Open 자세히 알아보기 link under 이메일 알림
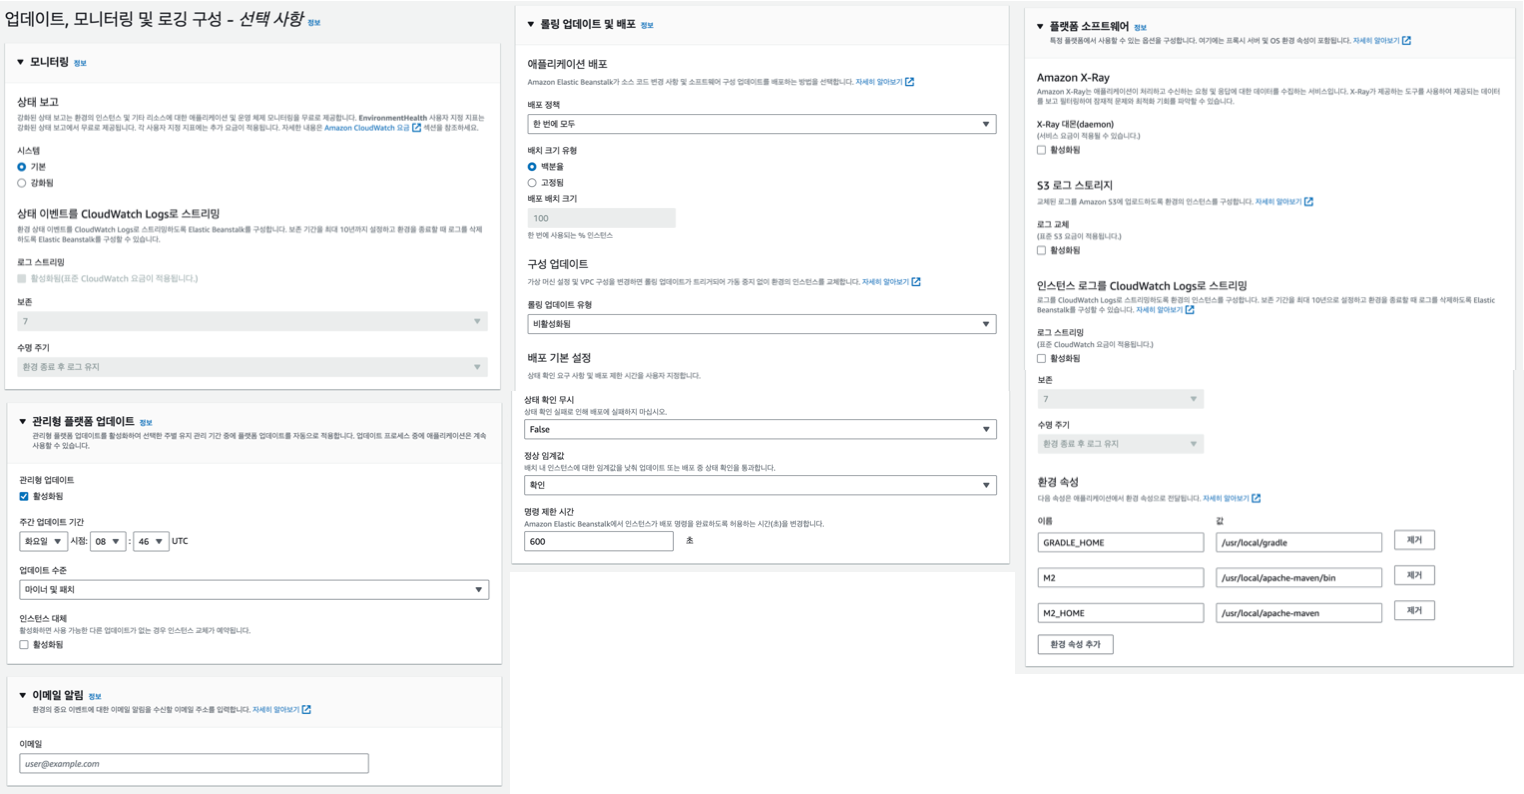 (x=281, y=710)
